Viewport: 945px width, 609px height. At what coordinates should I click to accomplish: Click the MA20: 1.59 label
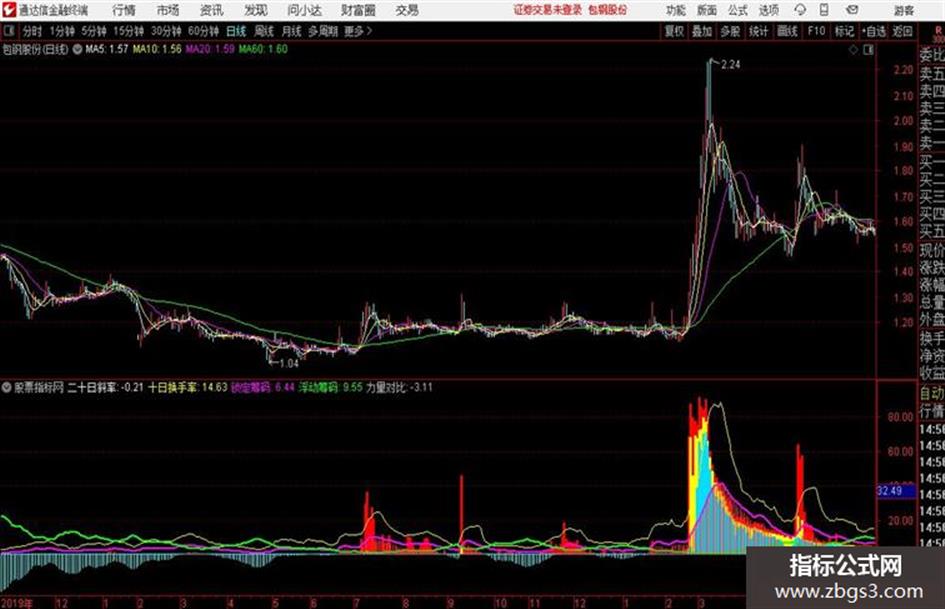coord(210,49)
